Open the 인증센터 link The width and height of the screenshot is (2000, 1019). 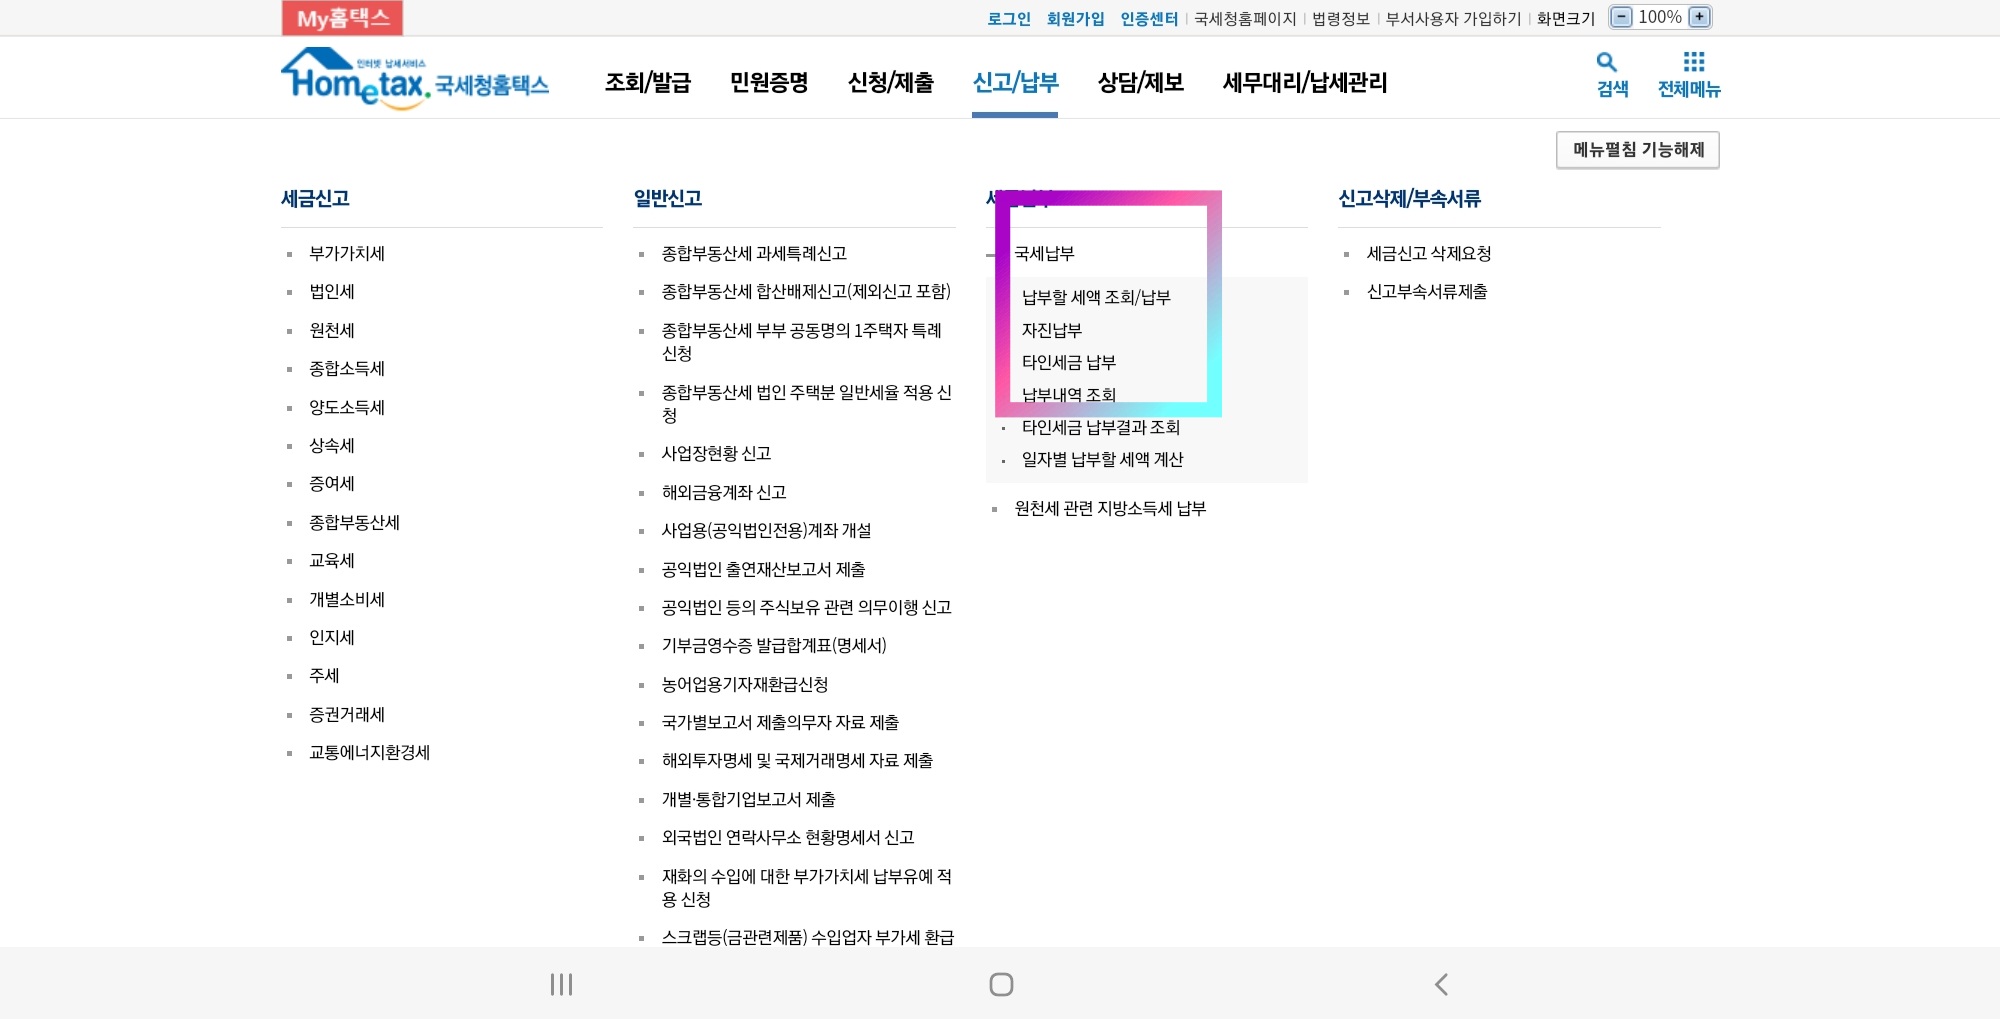(1149, 18)
